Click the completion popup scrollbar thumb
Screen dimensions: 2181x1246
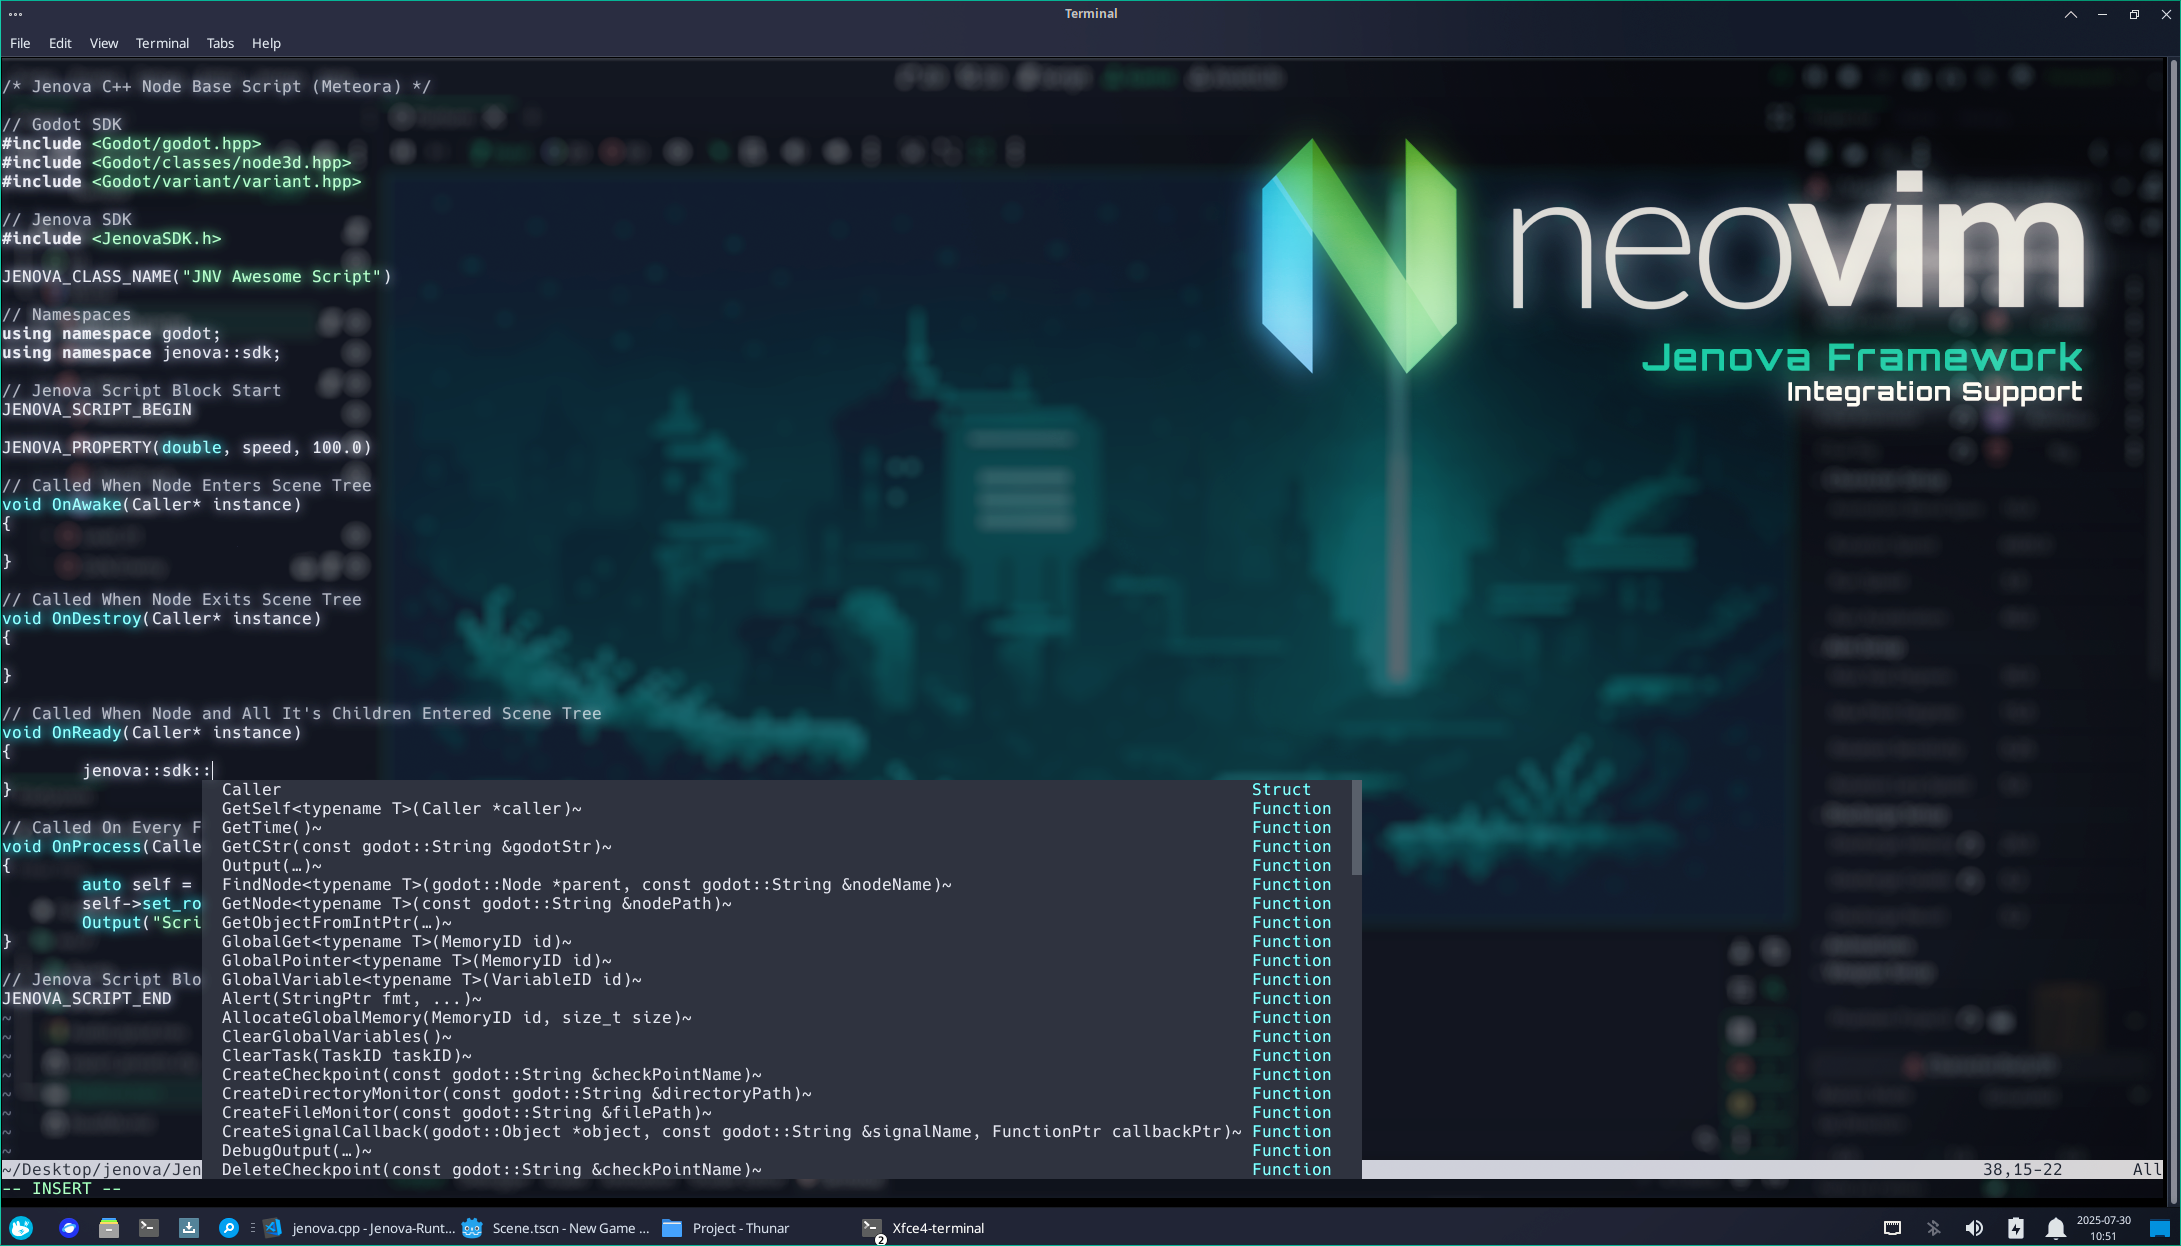click(x=1356, y=827)
